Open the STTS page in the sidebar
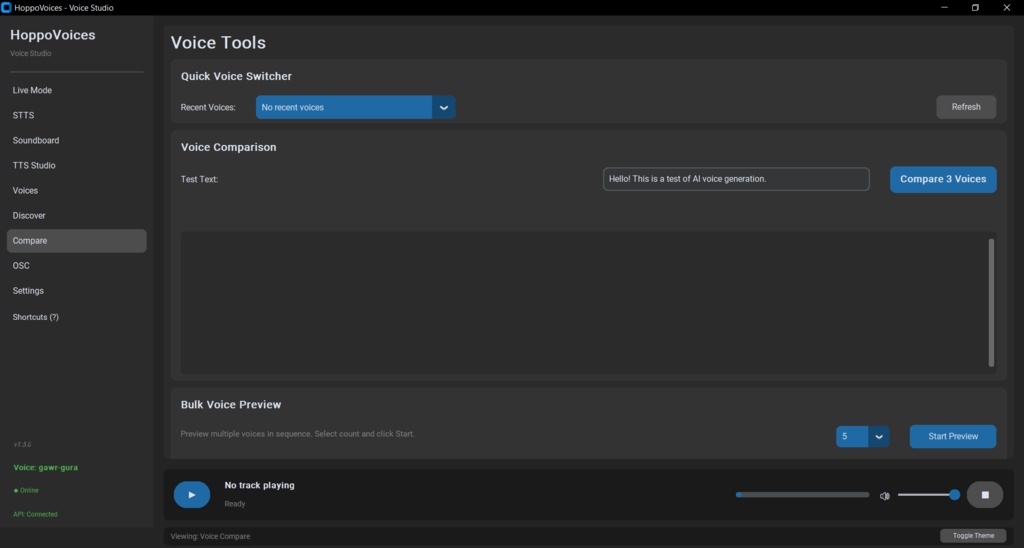This screenshot has height=548, width=1024. coord(76,115)
